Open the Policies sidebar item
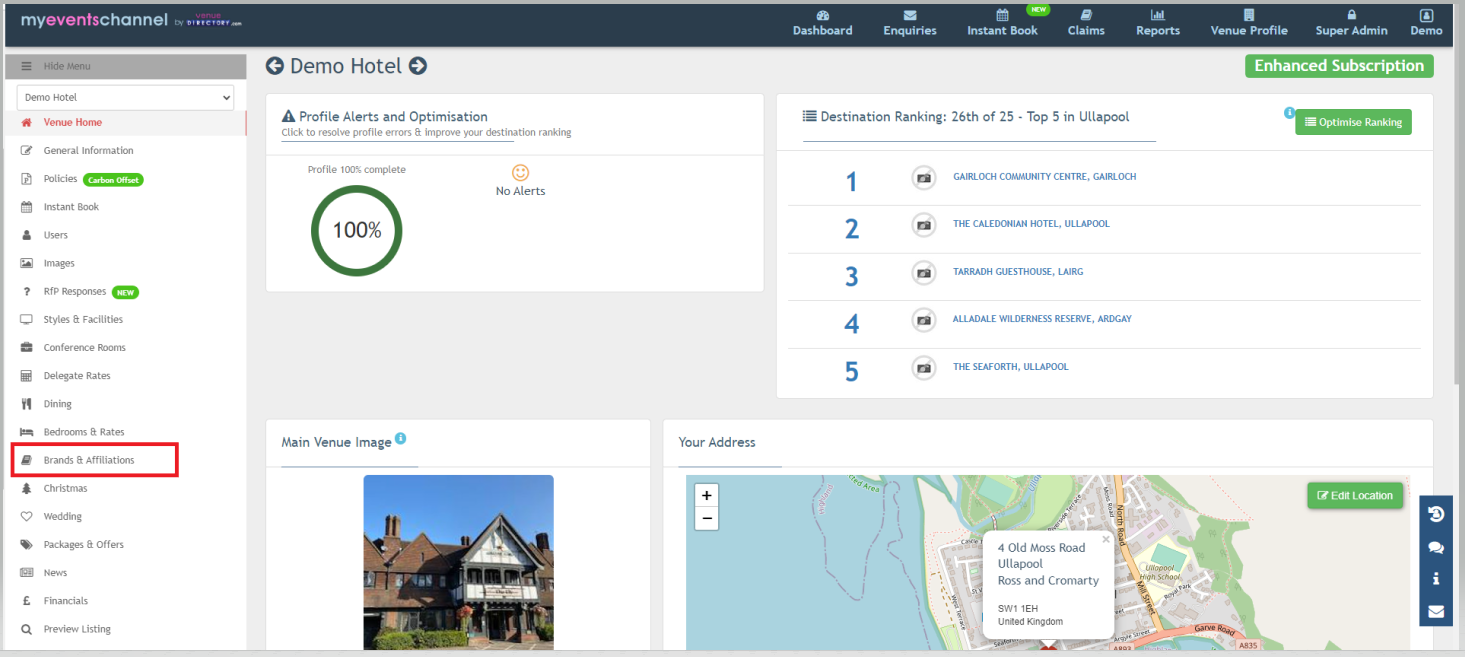1465x657 pixels. (x=60, y=179)
